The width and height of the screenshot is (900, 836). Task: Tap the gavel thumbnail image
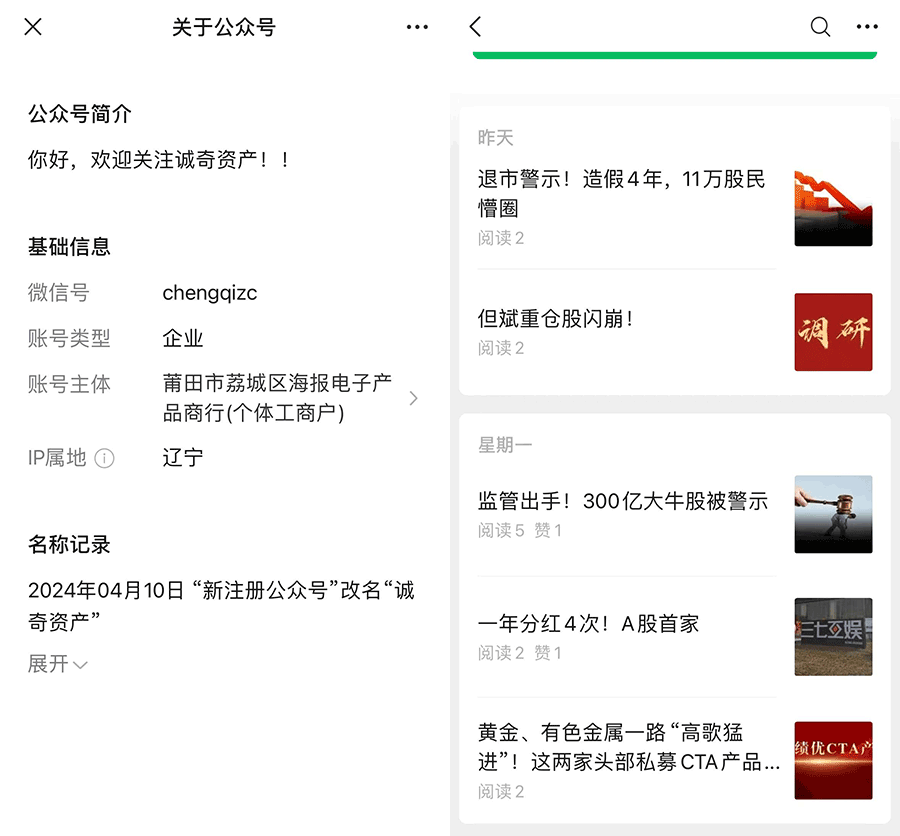[833, 514]
